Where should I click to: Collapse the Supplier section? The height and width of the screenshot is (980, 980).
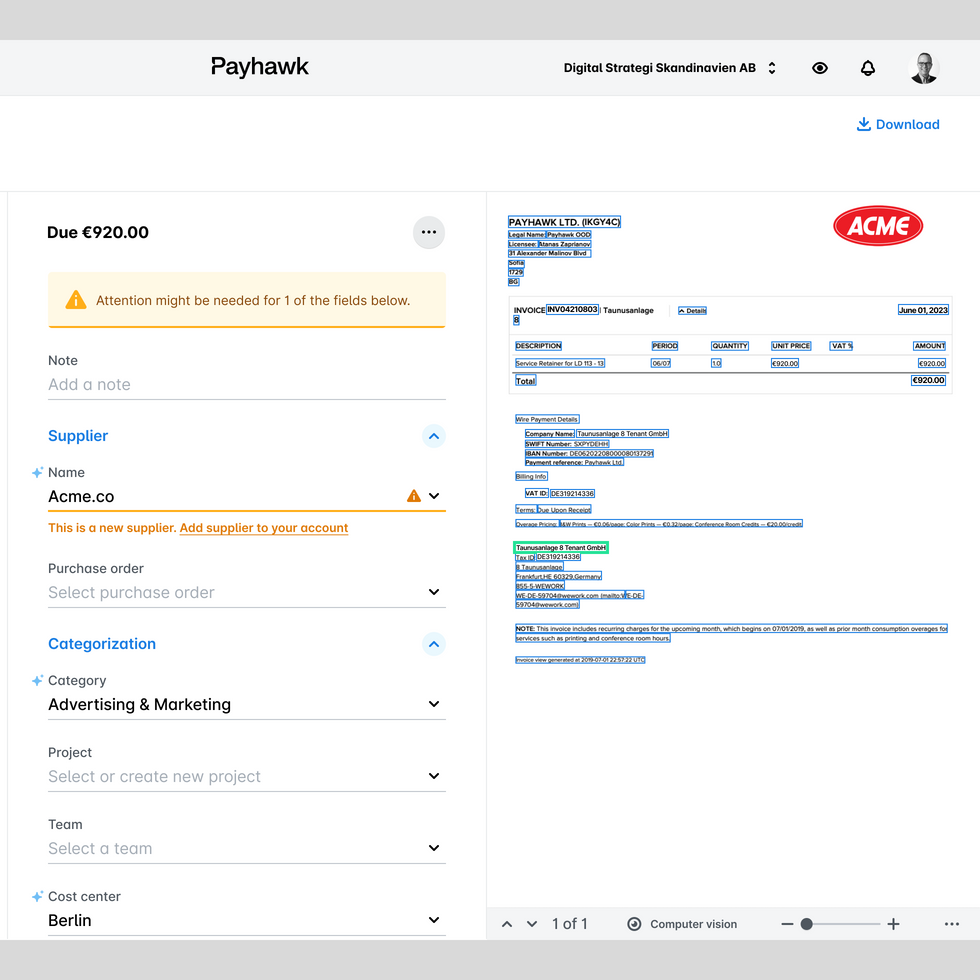pos(434,436)
